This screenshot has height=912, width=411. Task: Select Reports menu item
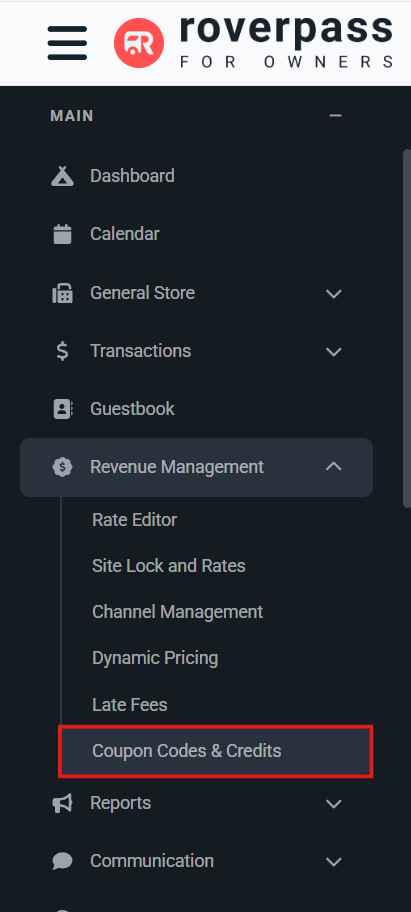click(x=120, y=803)
